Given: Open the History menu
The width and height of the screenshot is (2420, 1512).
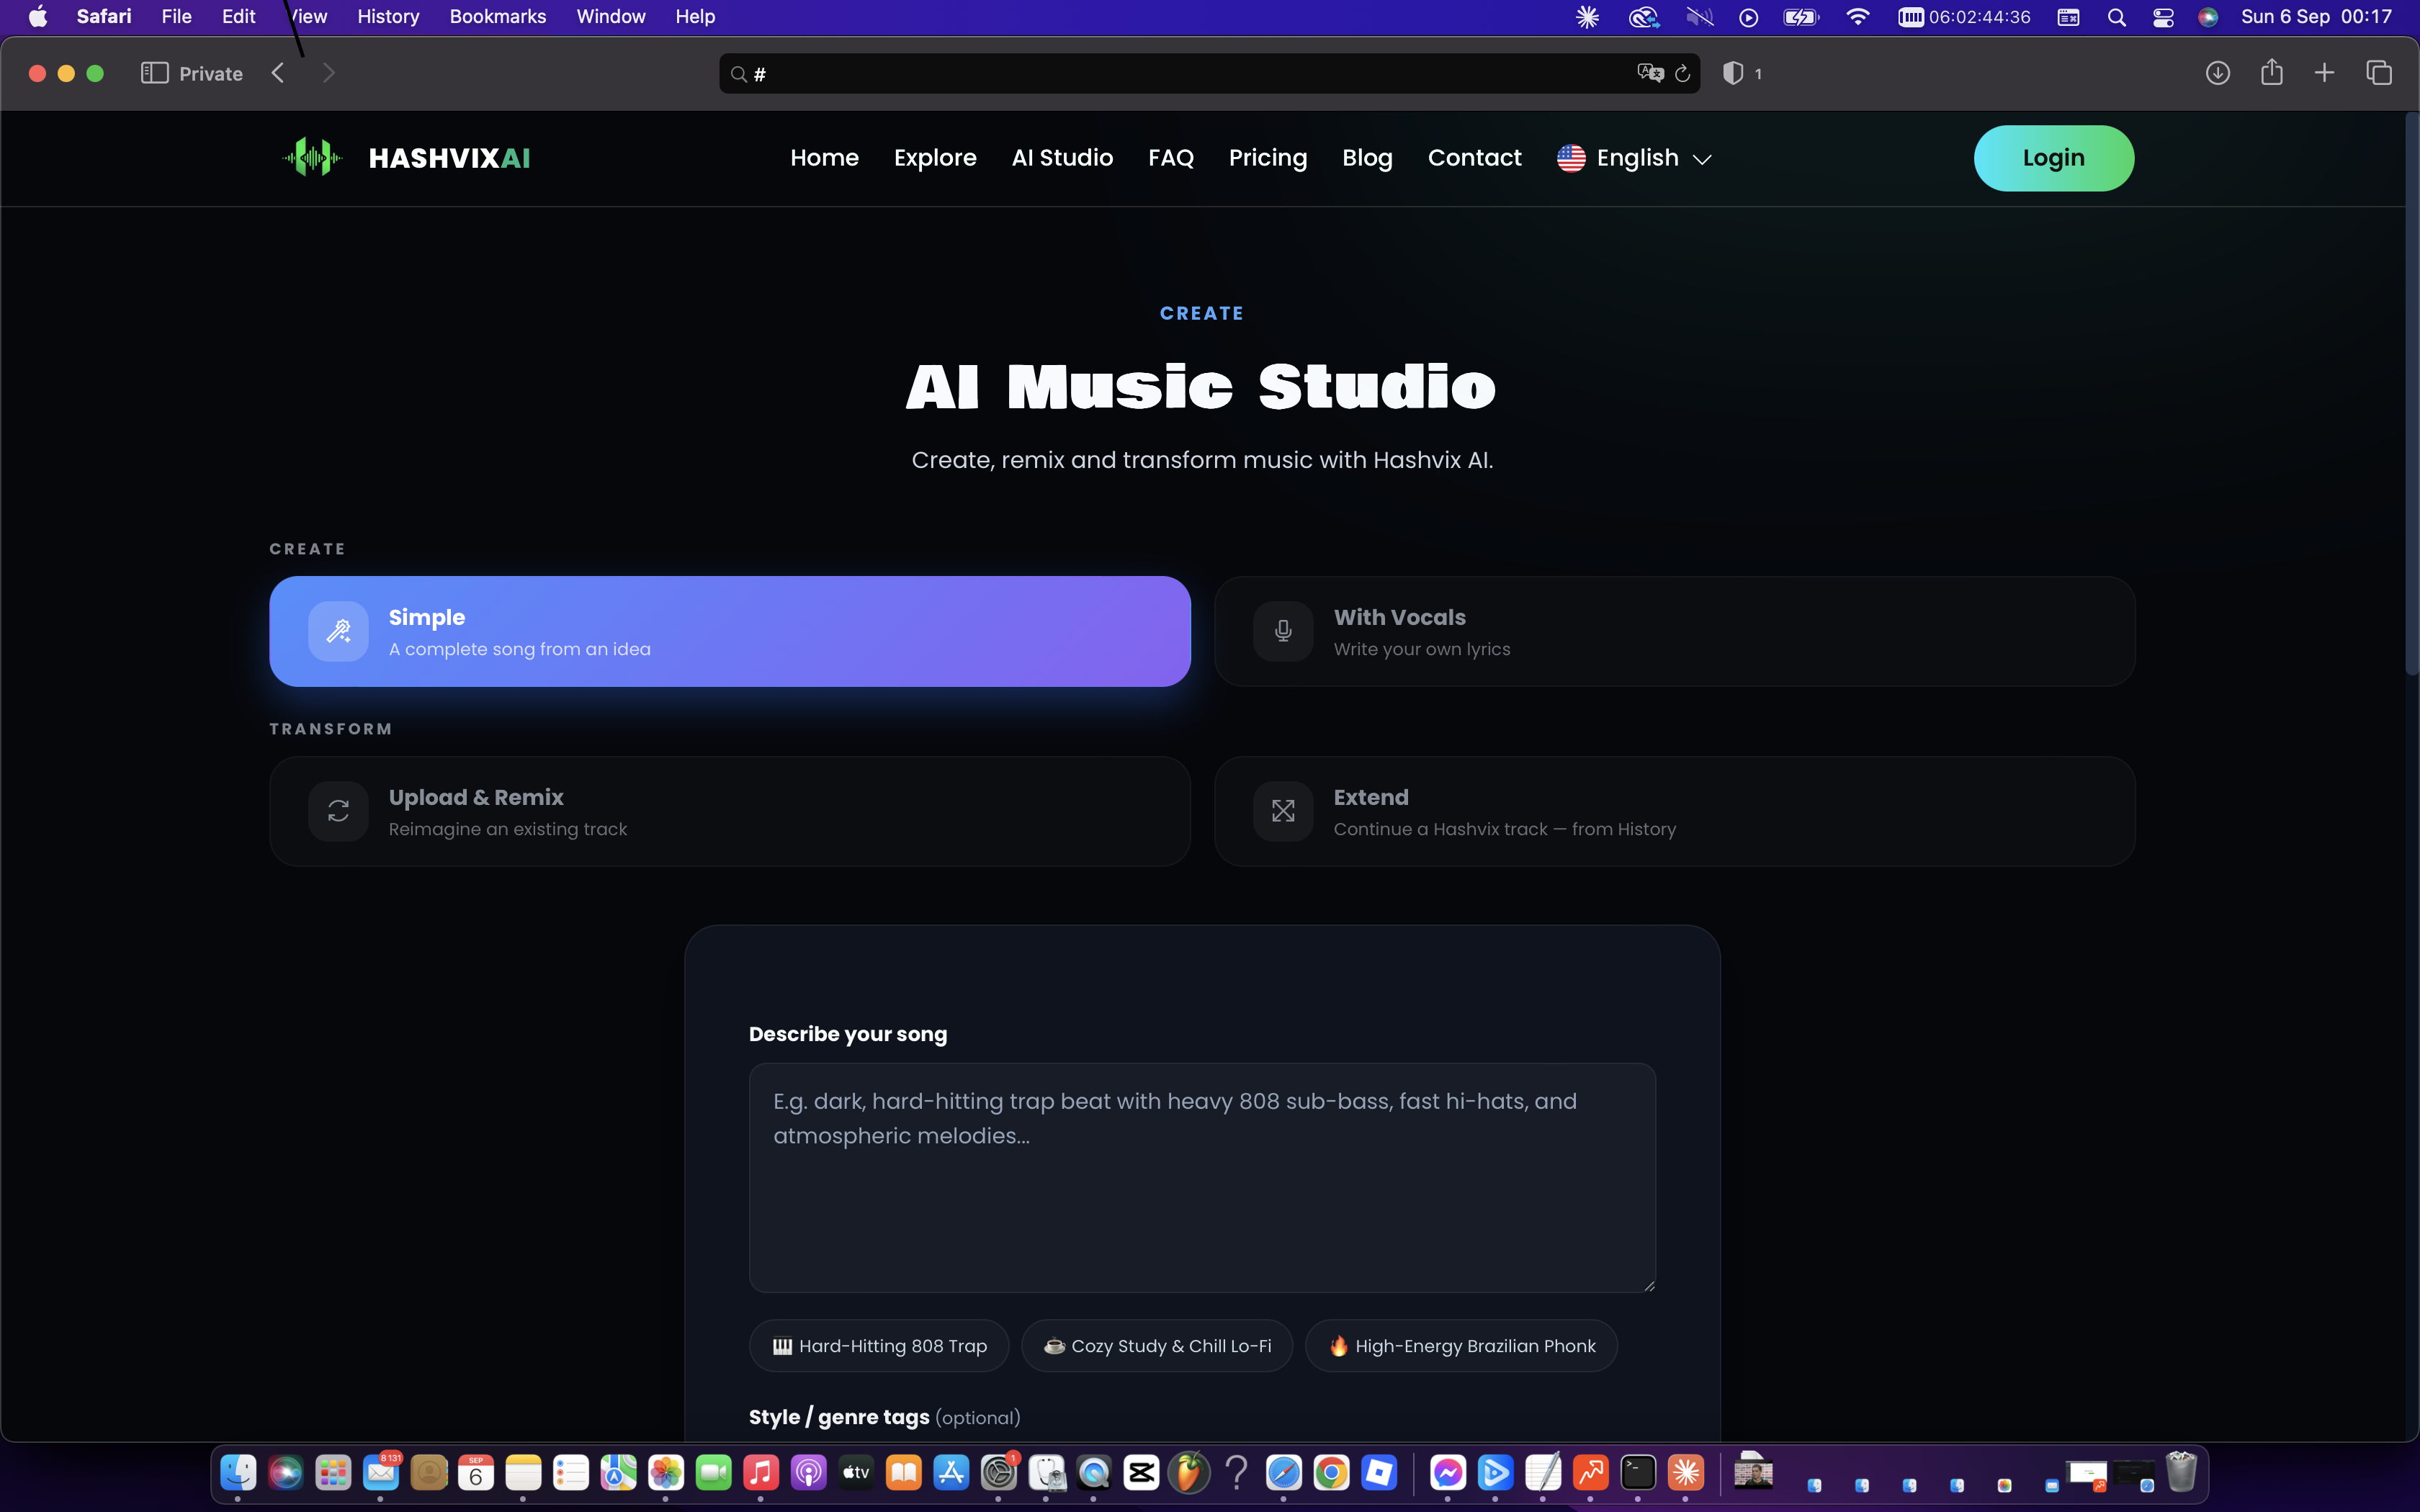Looking at the screenshot, I should click(388, 17).
